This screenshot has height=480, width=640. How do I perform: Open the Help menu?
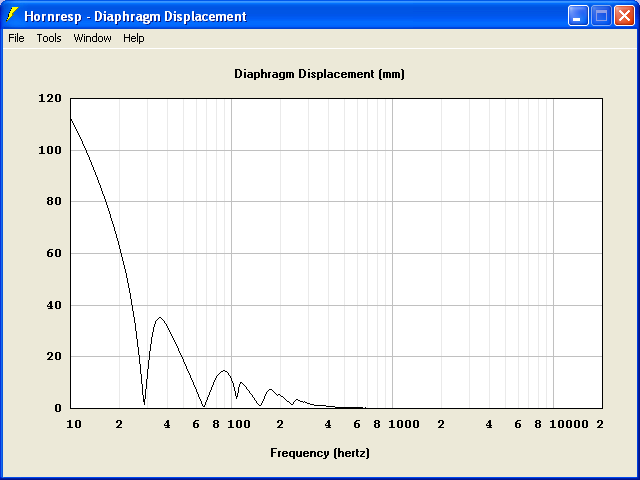(x=134, y=38)
